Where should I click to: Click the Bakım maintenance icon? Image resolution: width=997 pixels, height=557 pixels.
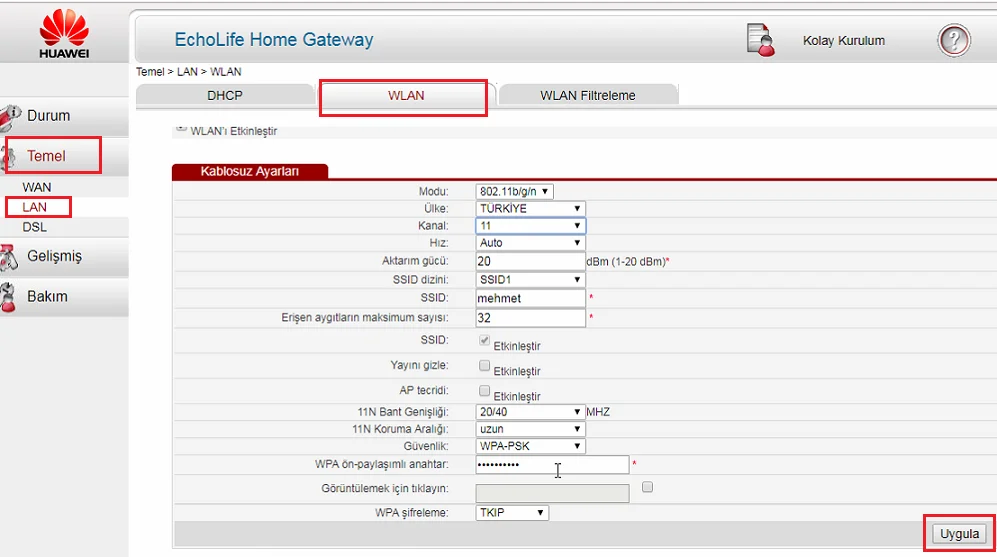coord(9,297)
